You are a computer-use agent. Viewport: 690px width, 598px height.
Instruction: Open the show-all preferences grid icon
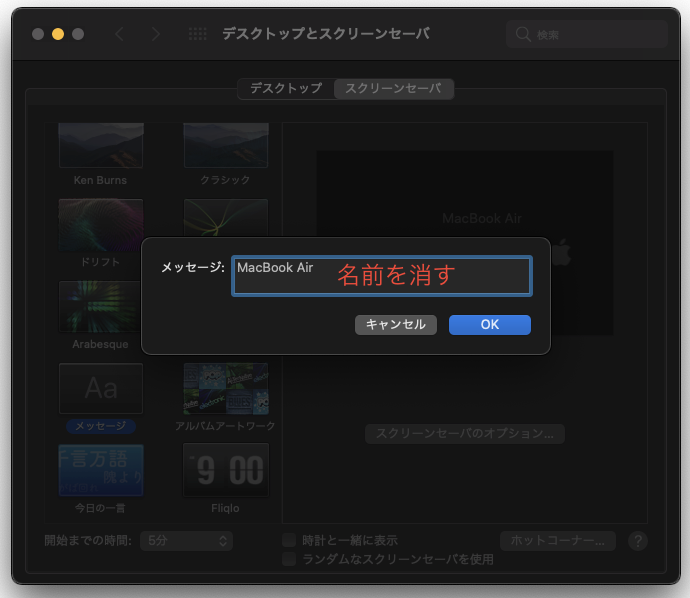[198, 34]
